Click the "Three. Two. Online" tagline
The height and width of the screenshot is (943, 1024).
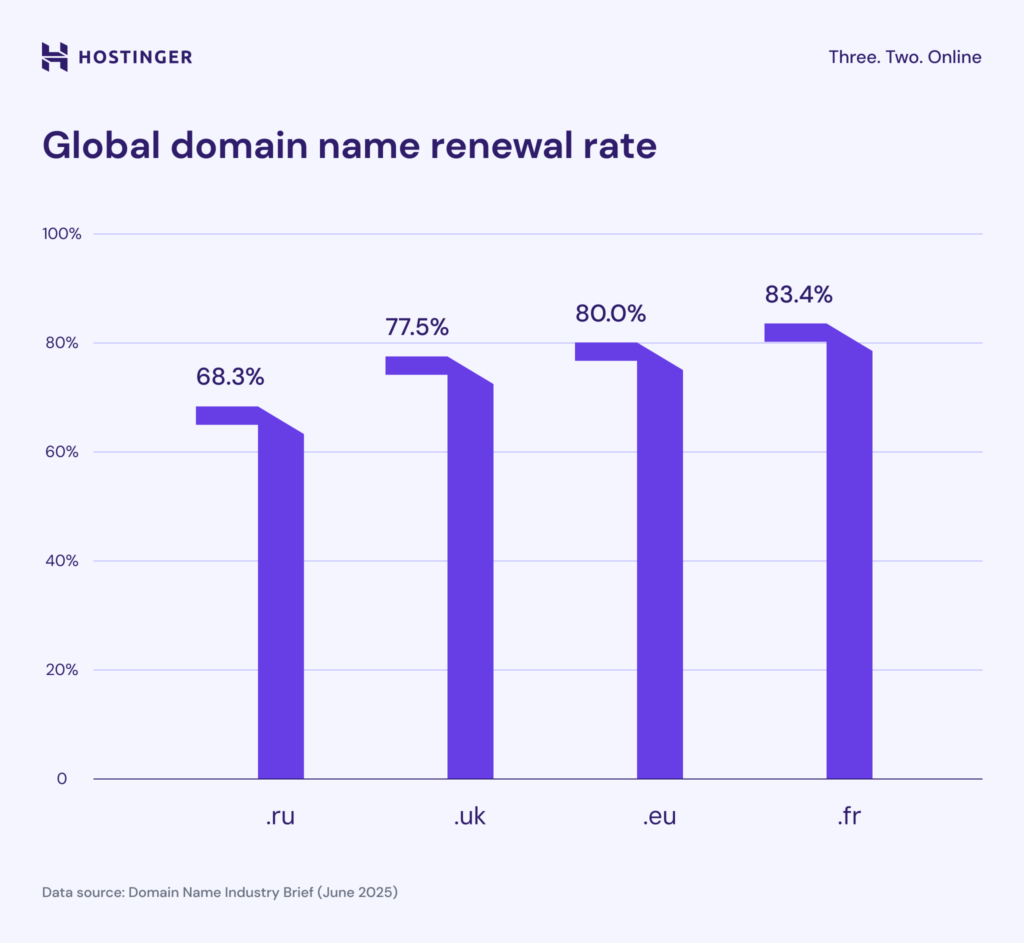pos(904,57)
